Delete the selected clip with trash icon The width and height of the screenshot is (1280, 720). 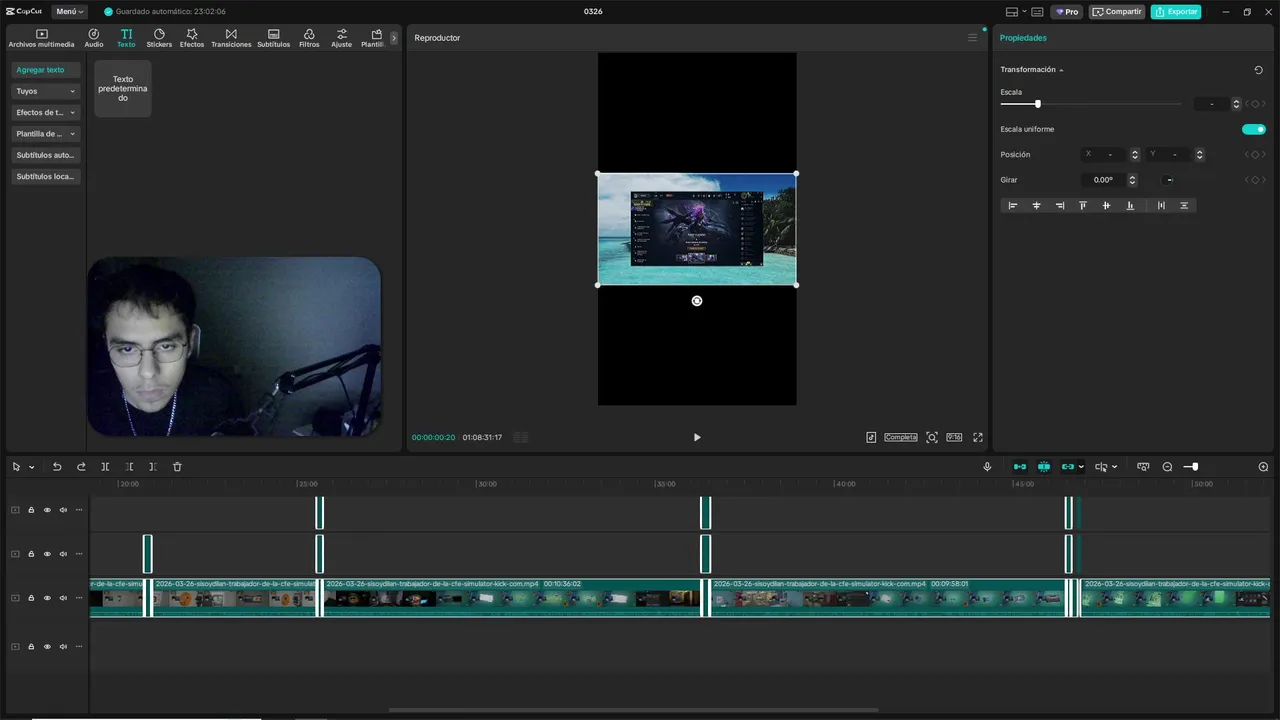[177, 467]
